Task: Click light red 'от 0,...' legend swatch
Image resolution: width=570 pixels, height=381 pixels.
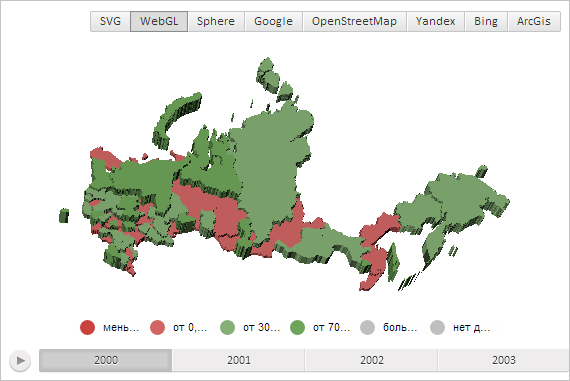Action: [x=157, y=327]
